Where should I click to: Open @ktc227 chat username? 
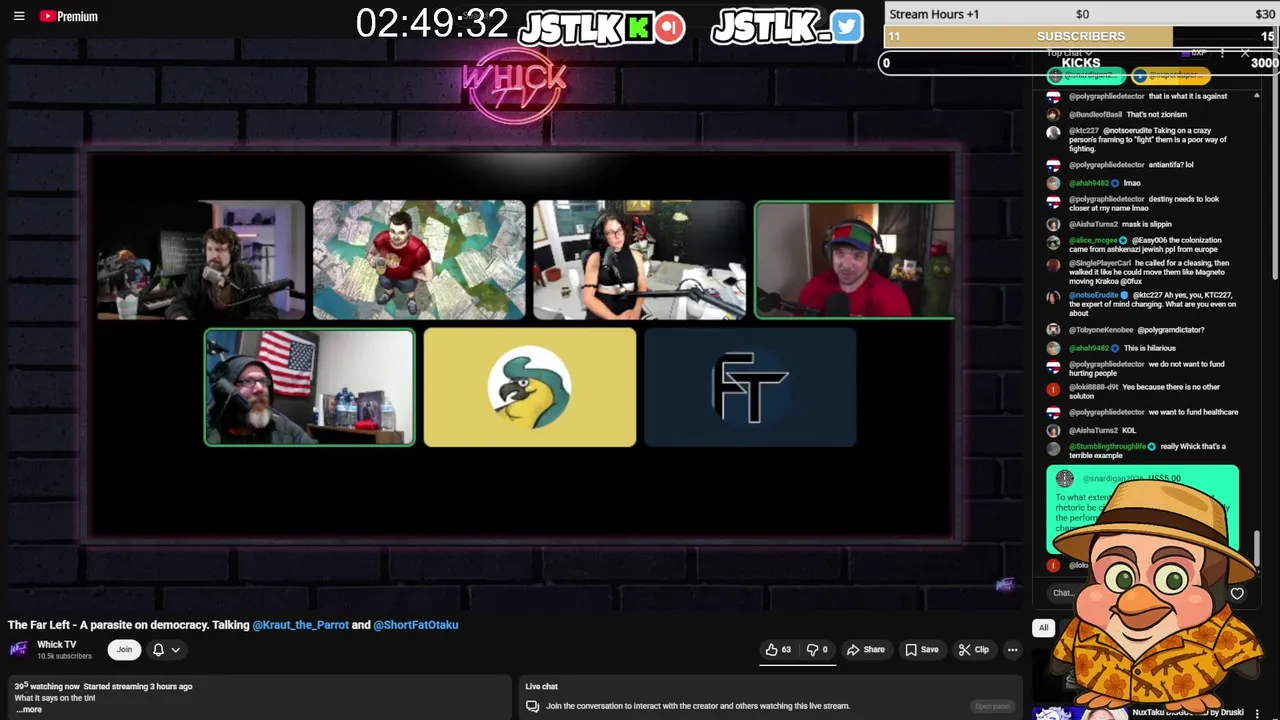click(x=1084, y=131)
